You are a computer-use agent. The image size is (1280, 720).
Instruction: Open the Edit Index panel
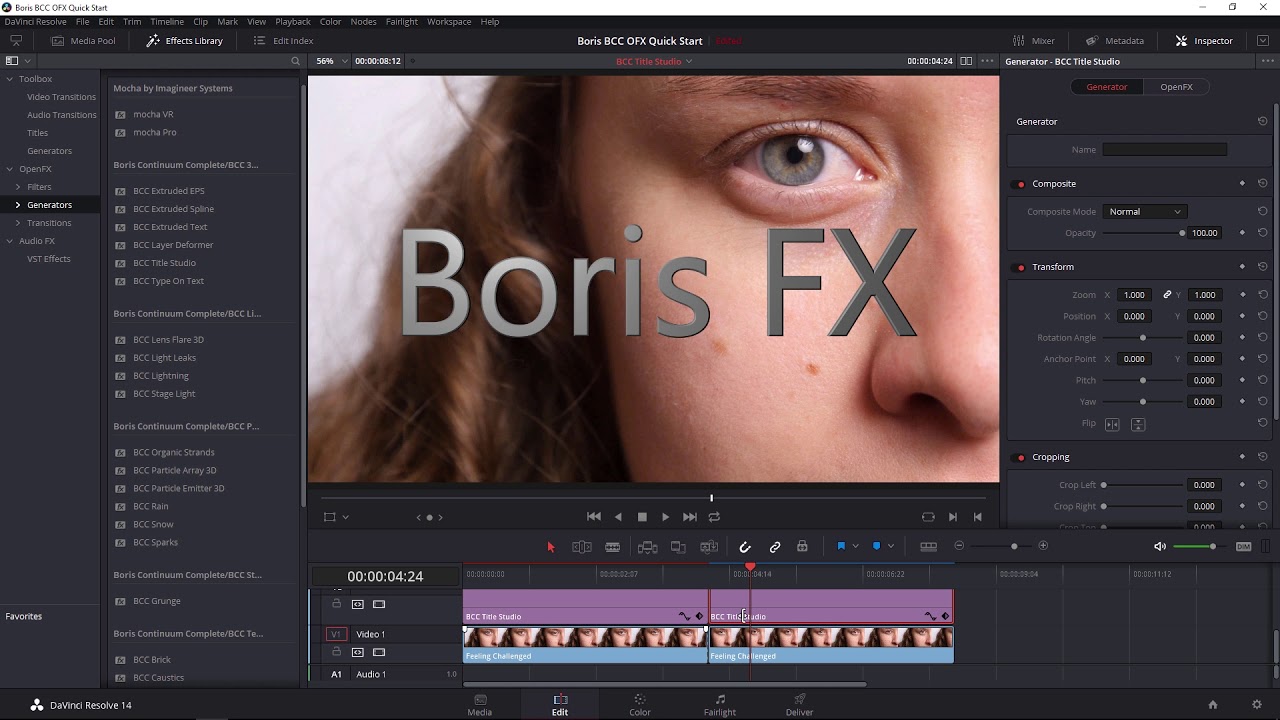[x=283, y=41]
